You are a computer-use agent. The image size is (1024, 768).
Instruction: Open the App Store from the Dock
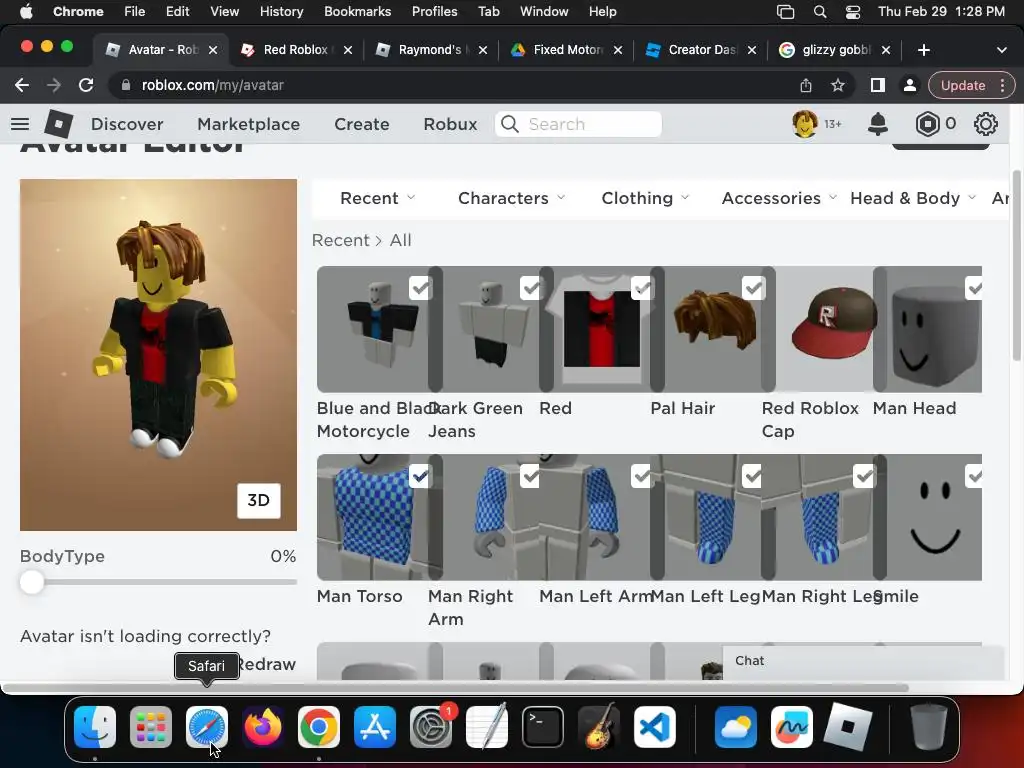(375, 727)
